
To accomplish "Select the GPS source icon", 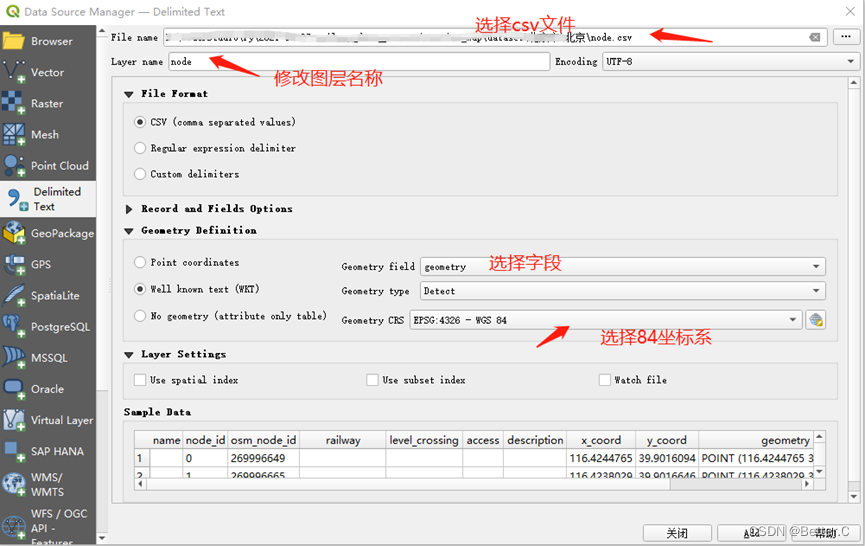I will pos(13,264).
